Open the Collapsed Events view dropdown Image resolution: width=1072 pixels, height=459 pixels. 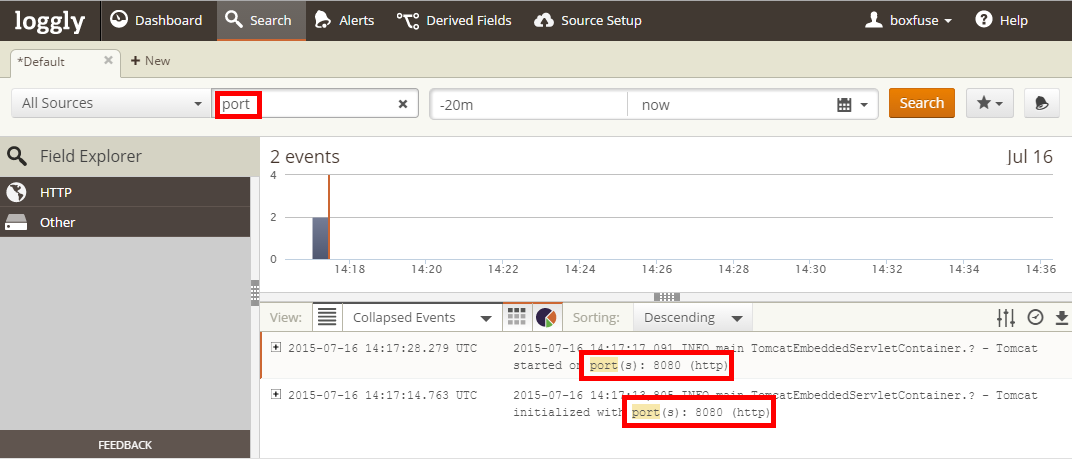coord(421,317)
